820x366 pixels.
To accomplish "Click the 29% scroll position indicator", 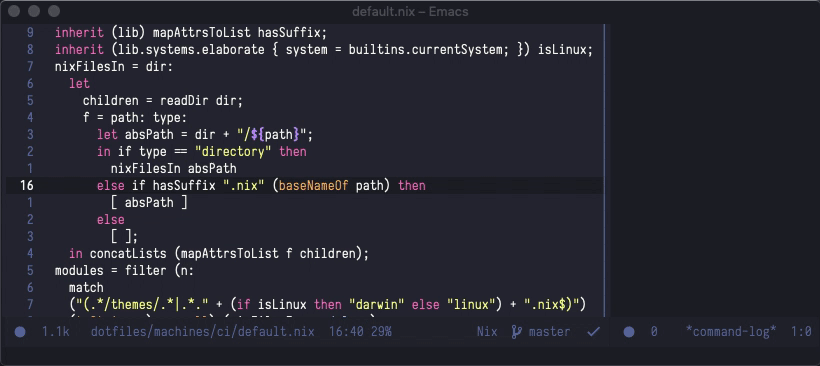I will [x=381, y=331].
